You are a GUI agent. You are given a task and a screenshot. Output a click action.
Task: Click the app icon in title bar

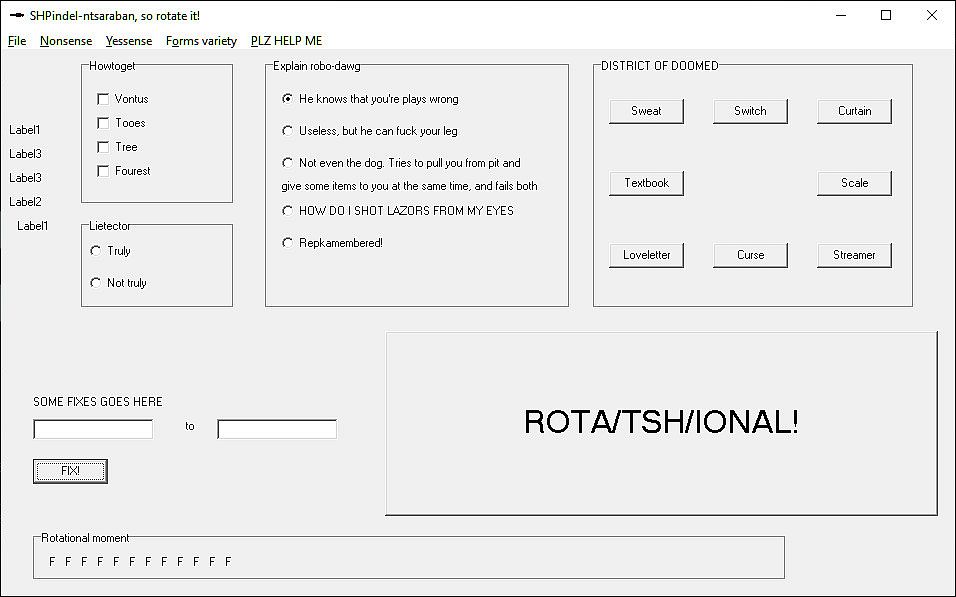(x=16, y=15)
